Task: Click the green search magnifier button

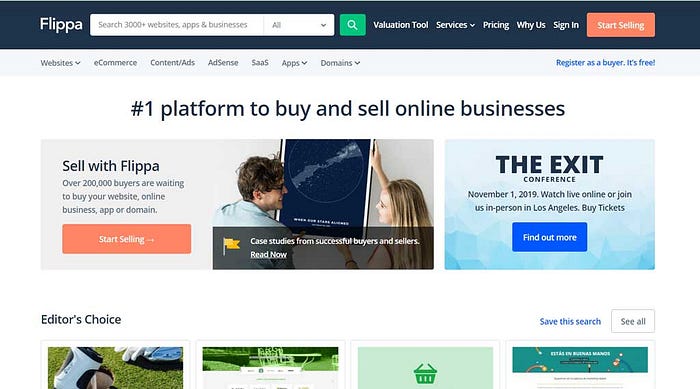Action: tap(352, 25)
